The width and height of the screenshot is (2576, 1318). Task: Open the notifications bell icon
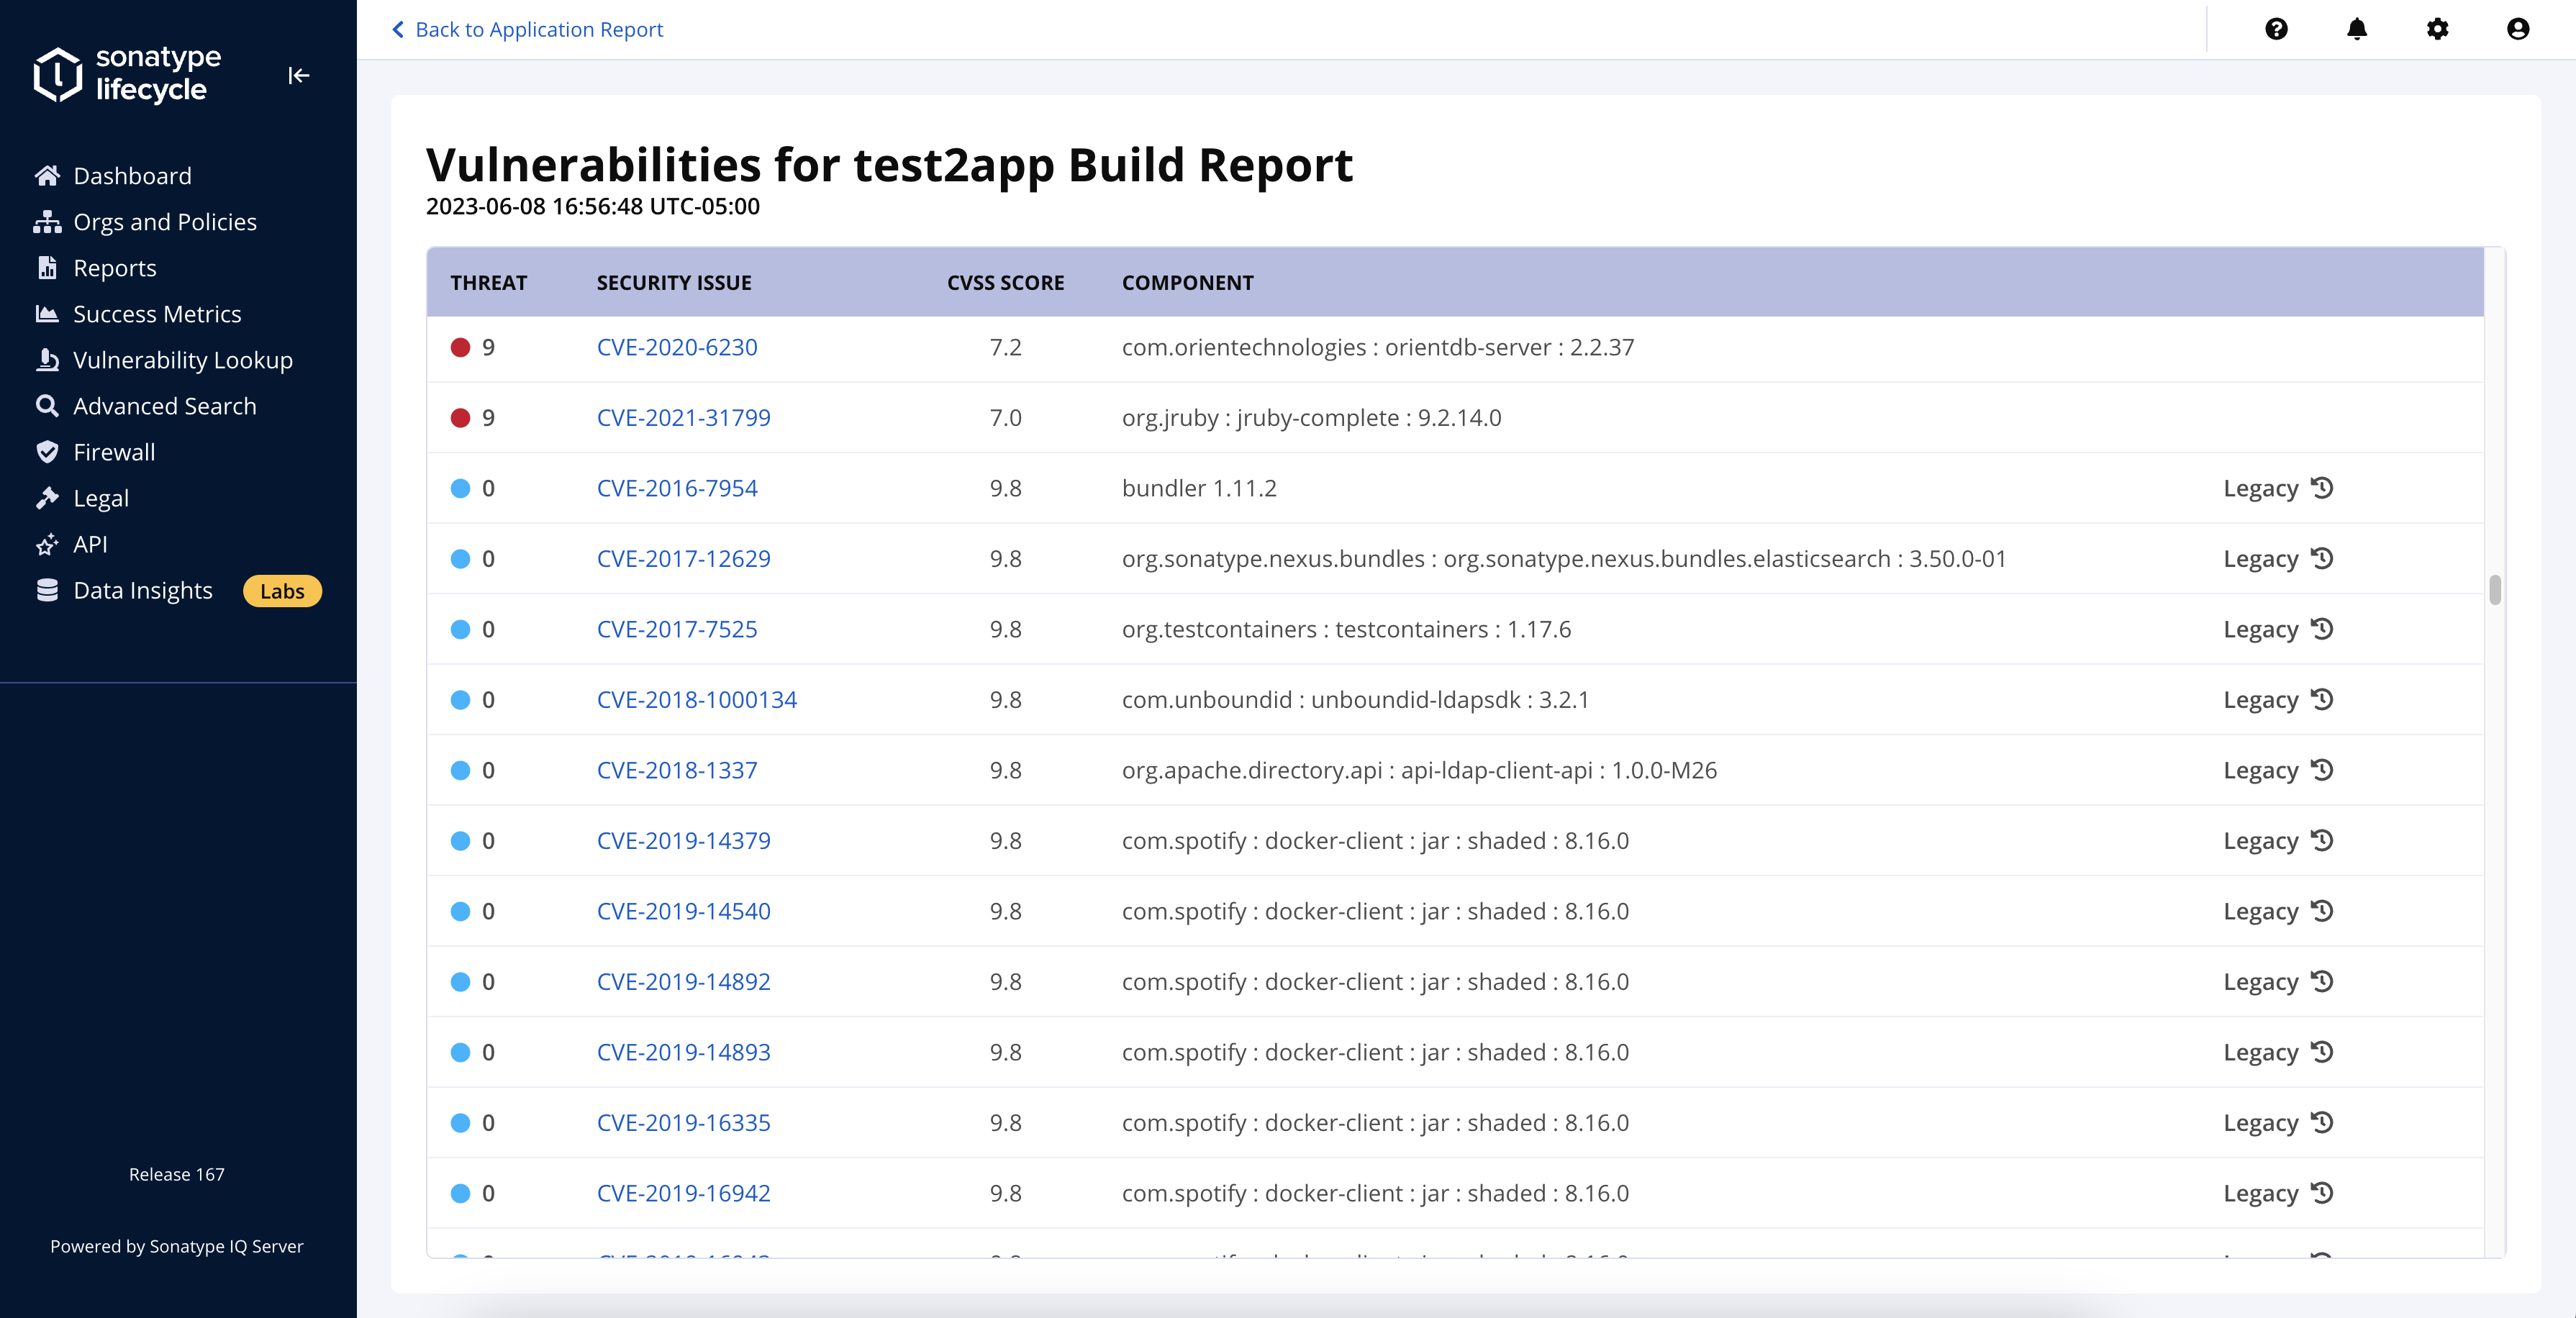click(2357, 29)
